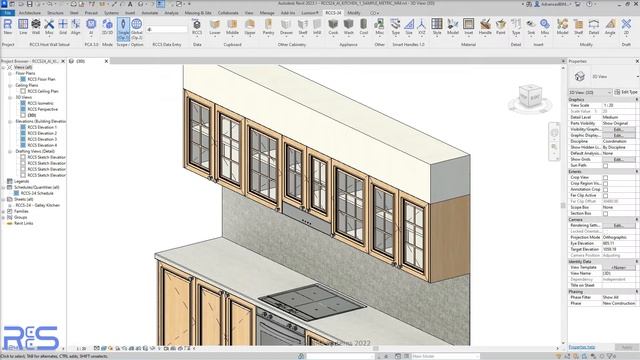Expand the Groups node in Project Browser
This screenshot has height=360, width=640.
click(x=3, y=218)
